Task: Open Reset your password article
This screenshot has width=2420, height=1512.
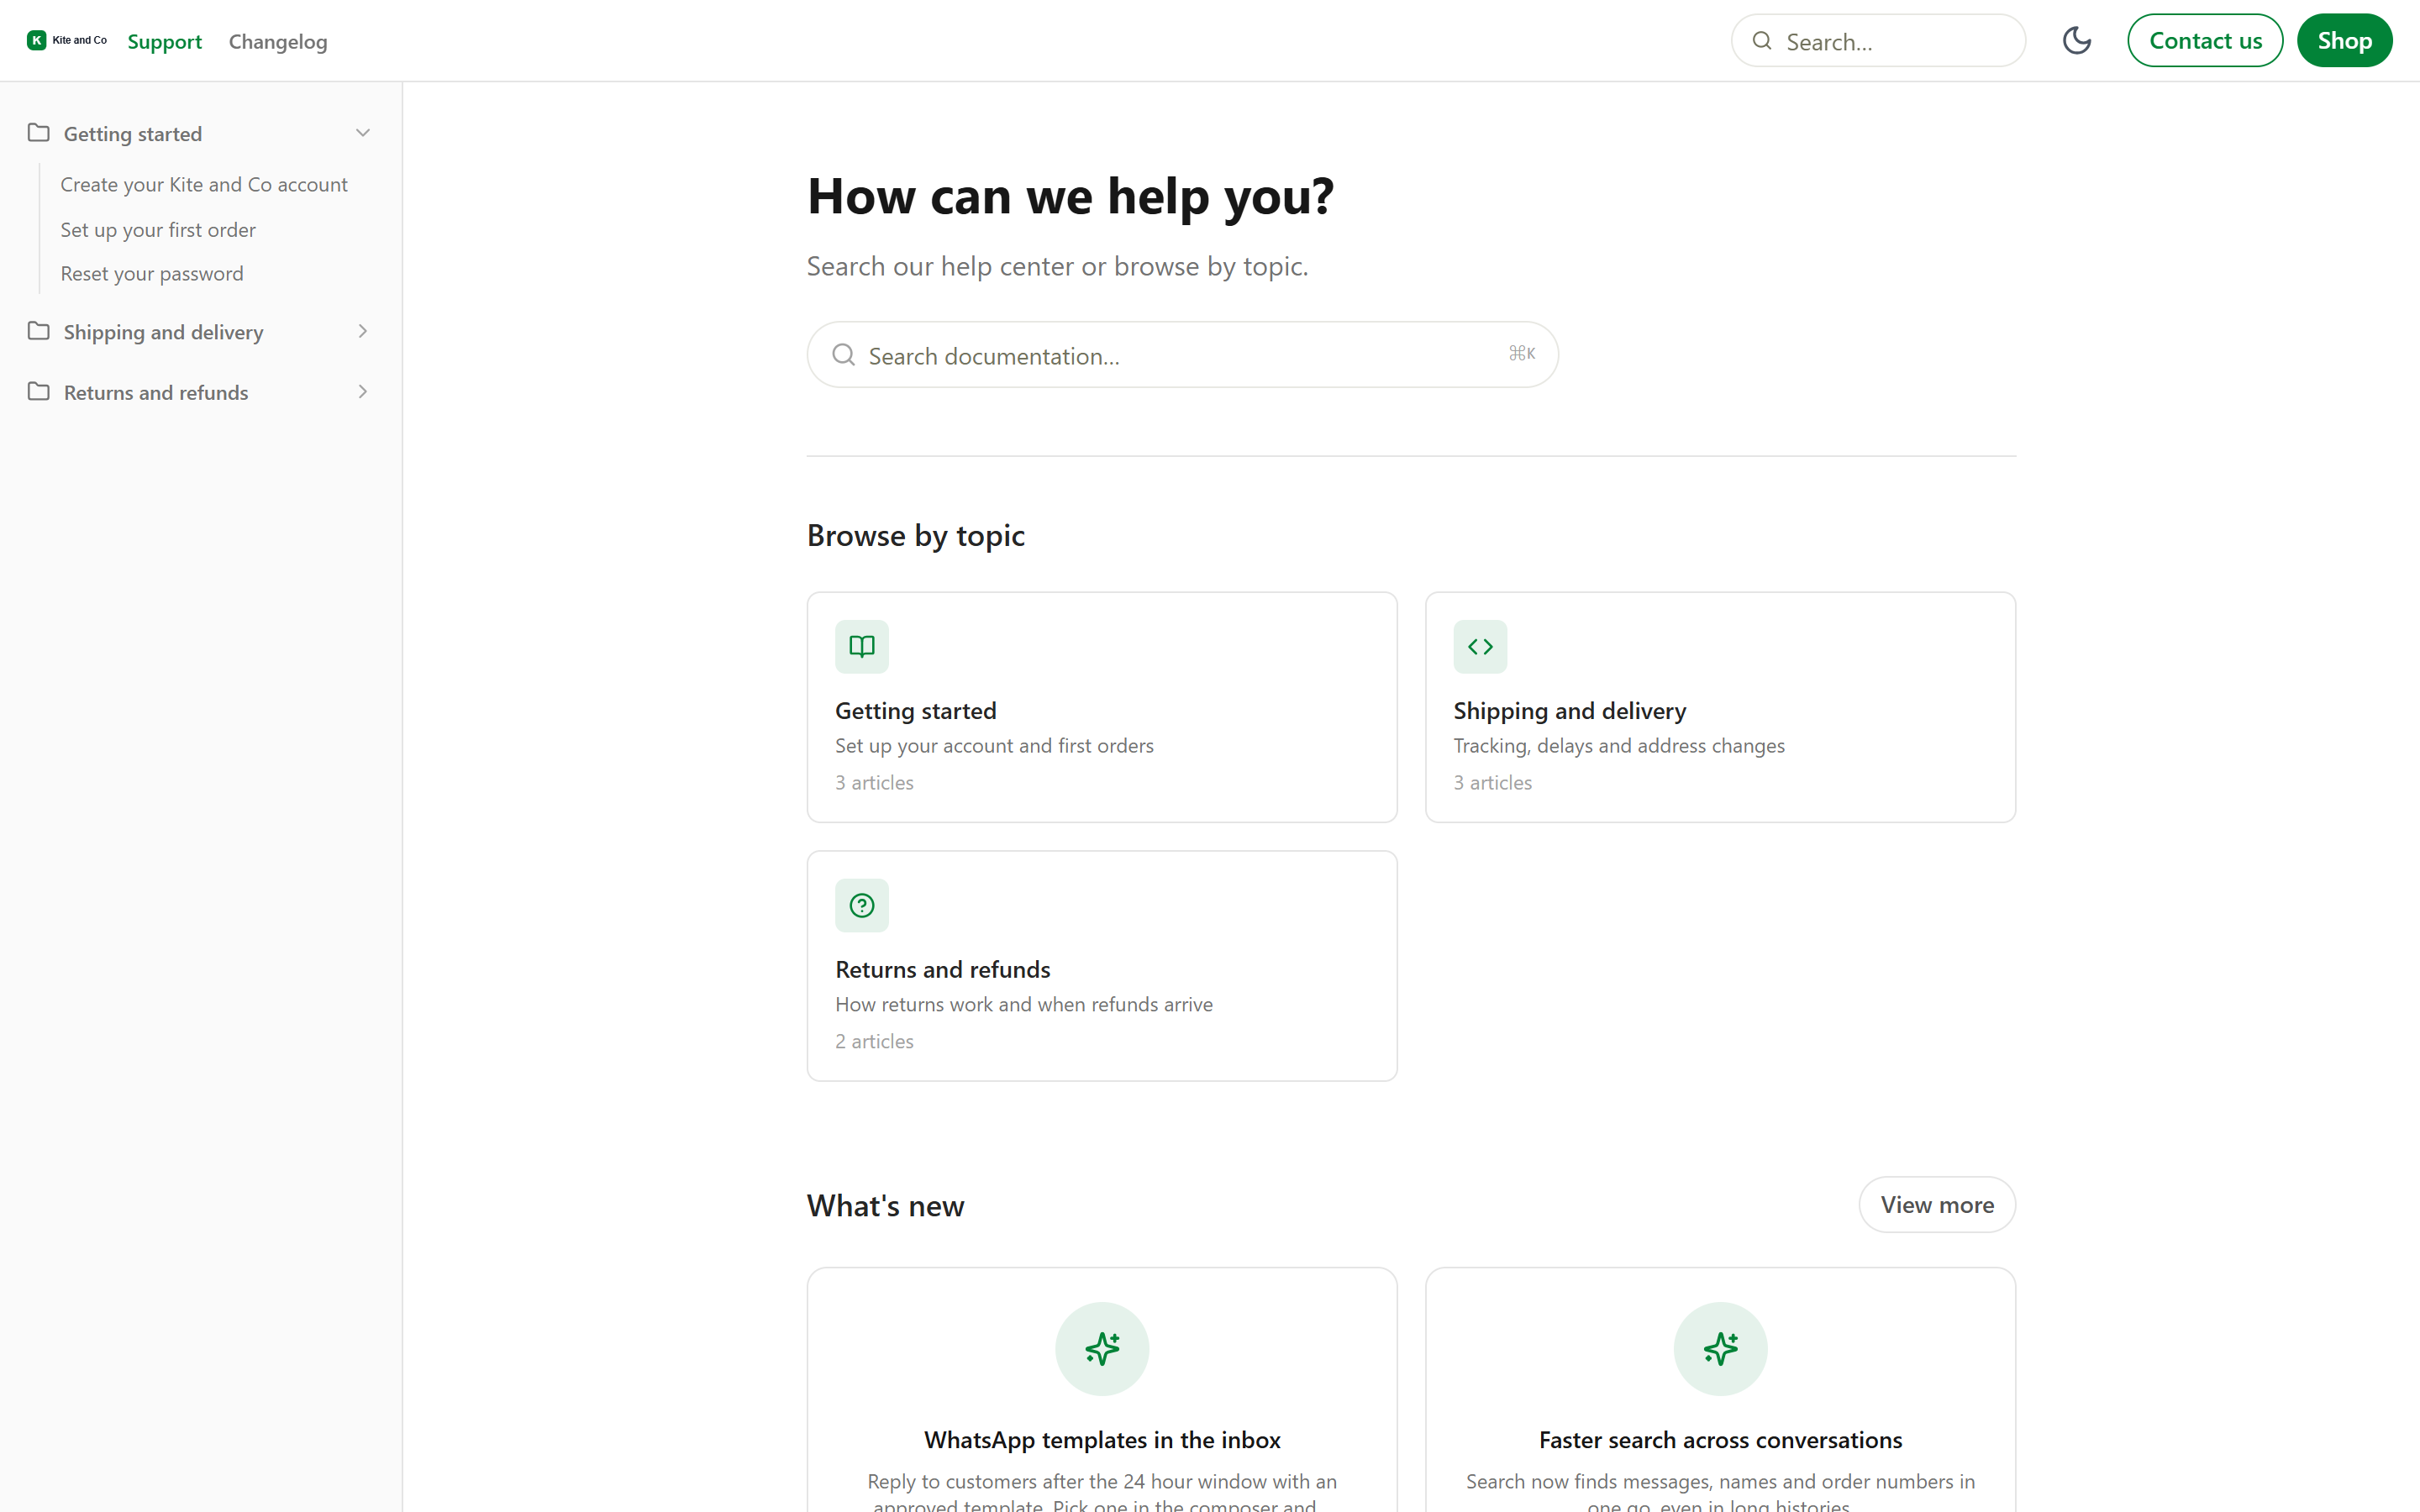Action: tap(152, 274)
